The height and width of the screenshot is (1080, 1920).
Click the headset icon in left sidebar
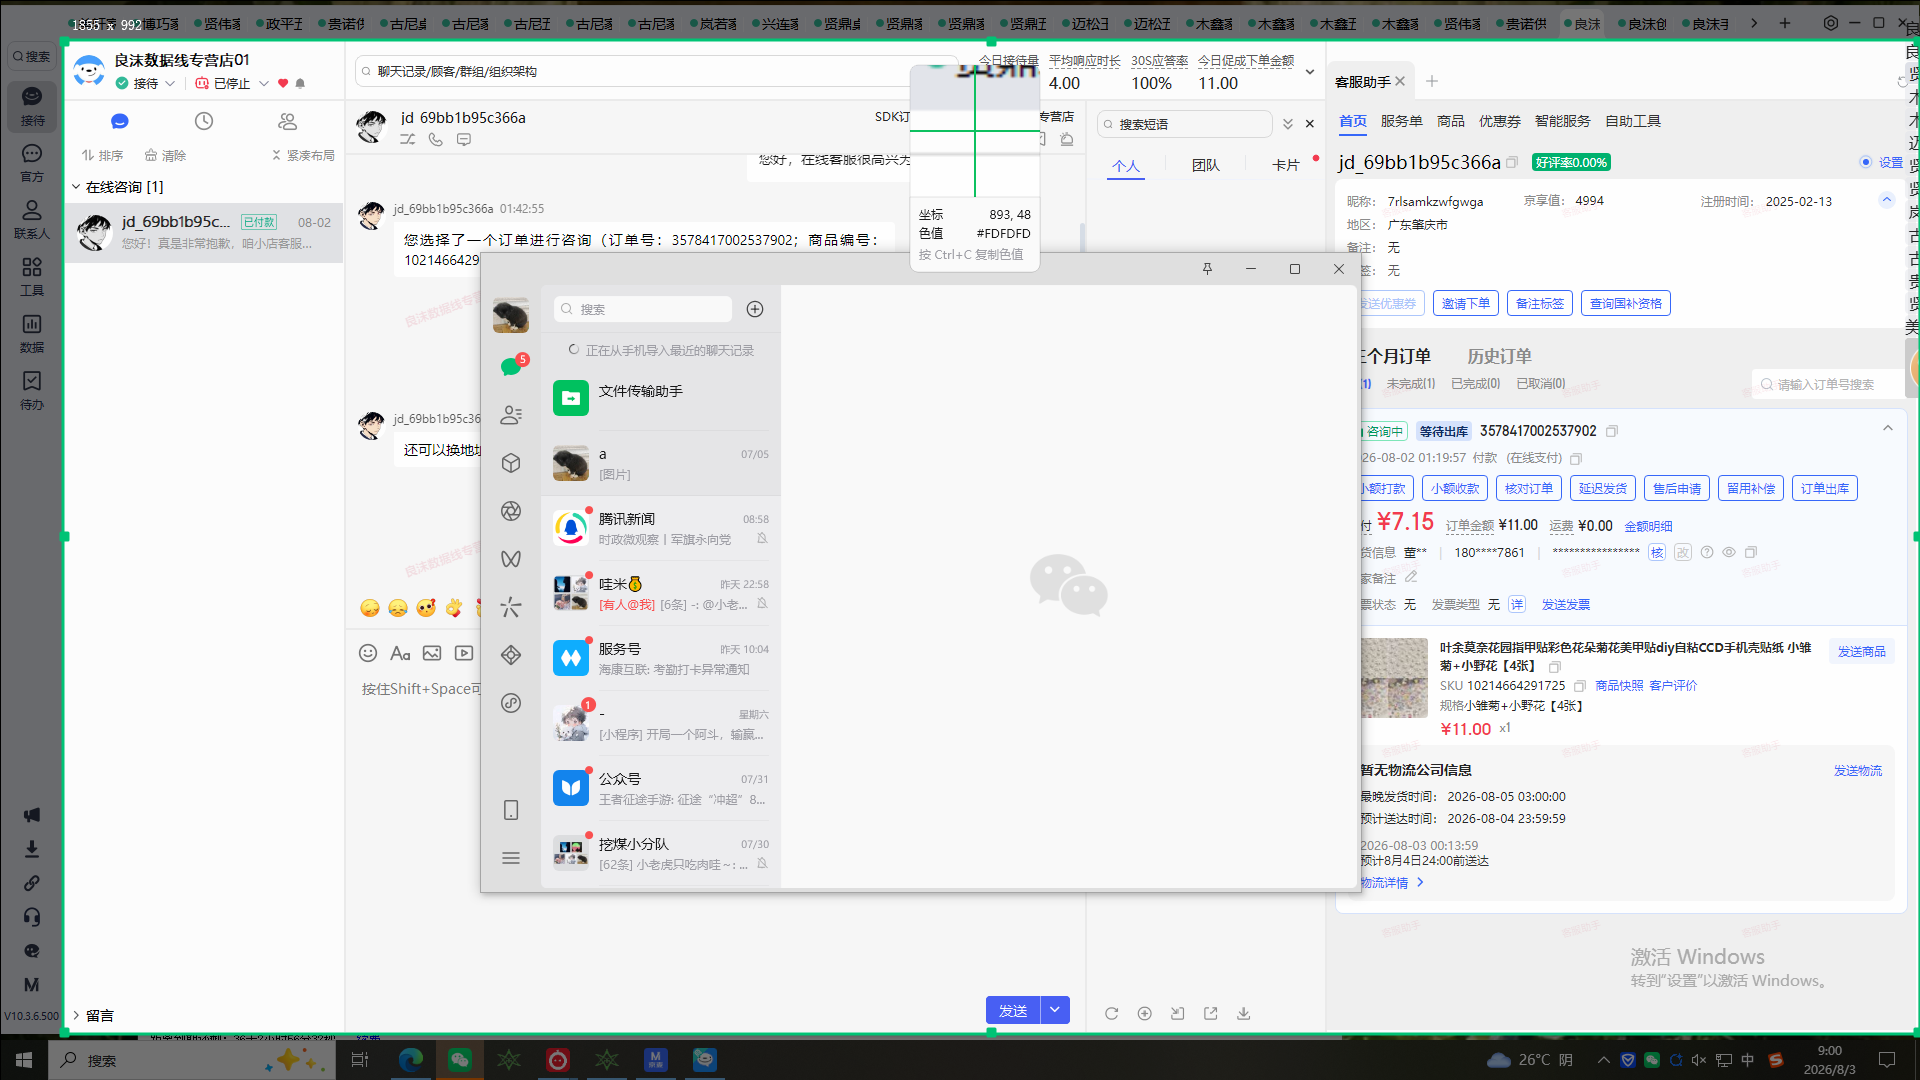32,917
